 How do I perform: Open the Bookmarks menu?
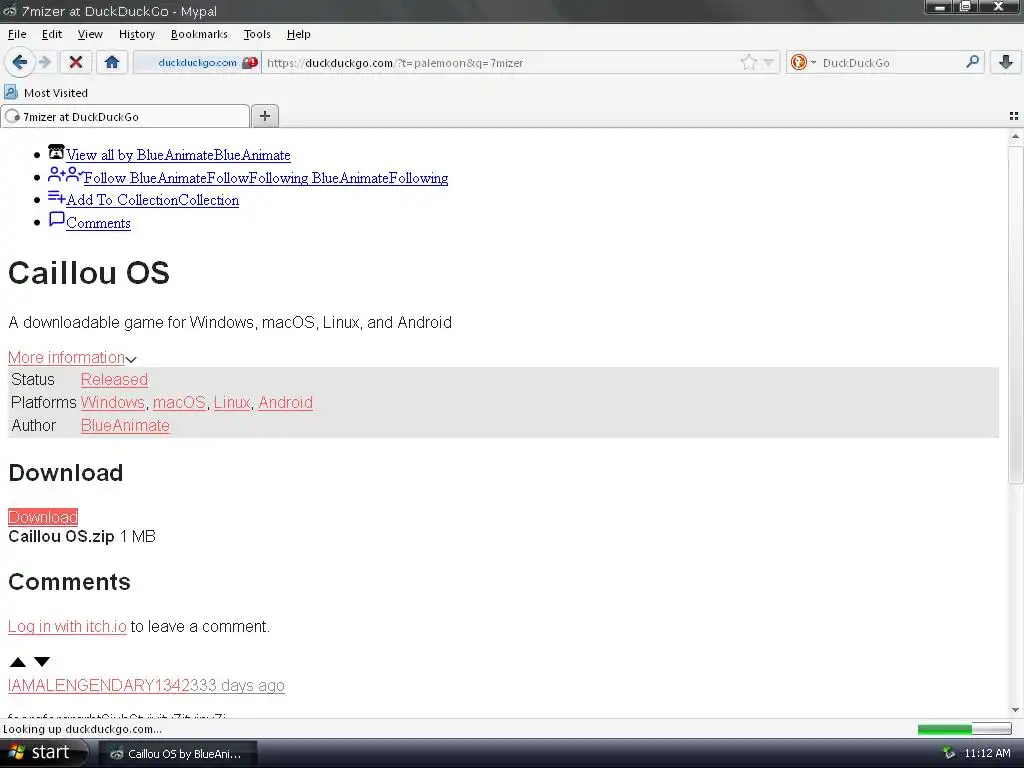(199, 34)
